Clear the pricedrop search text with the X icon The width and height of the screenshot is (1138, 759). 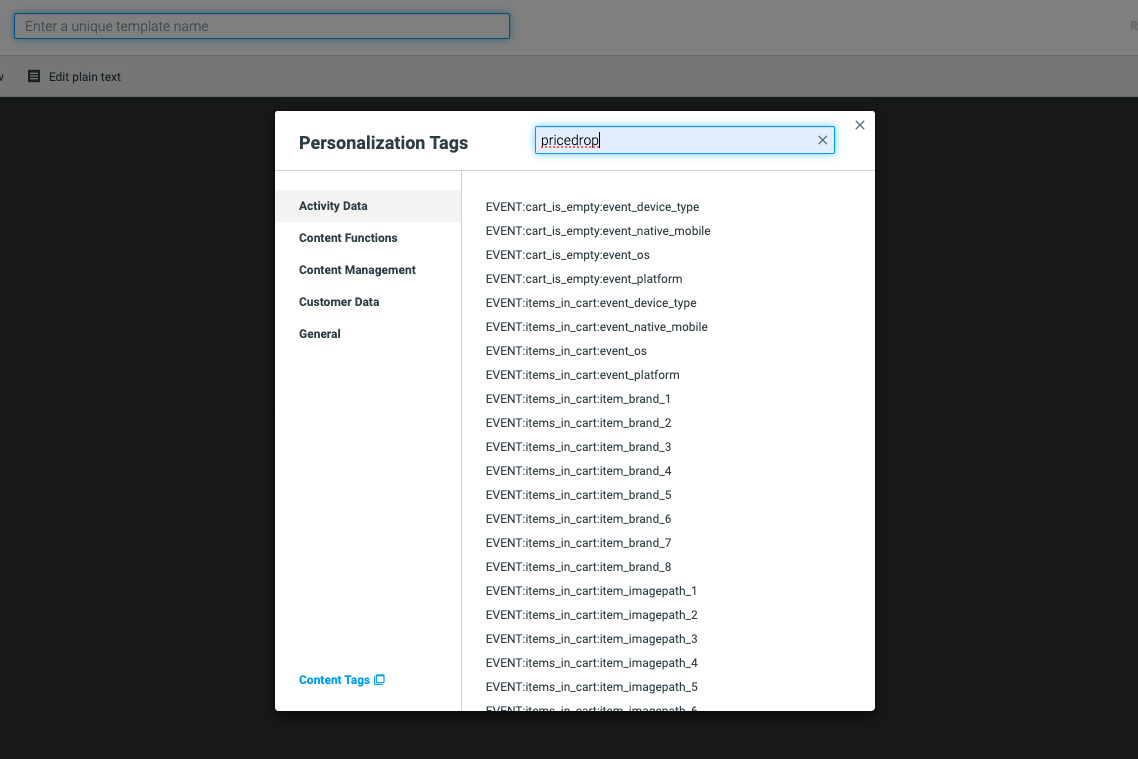822,140
